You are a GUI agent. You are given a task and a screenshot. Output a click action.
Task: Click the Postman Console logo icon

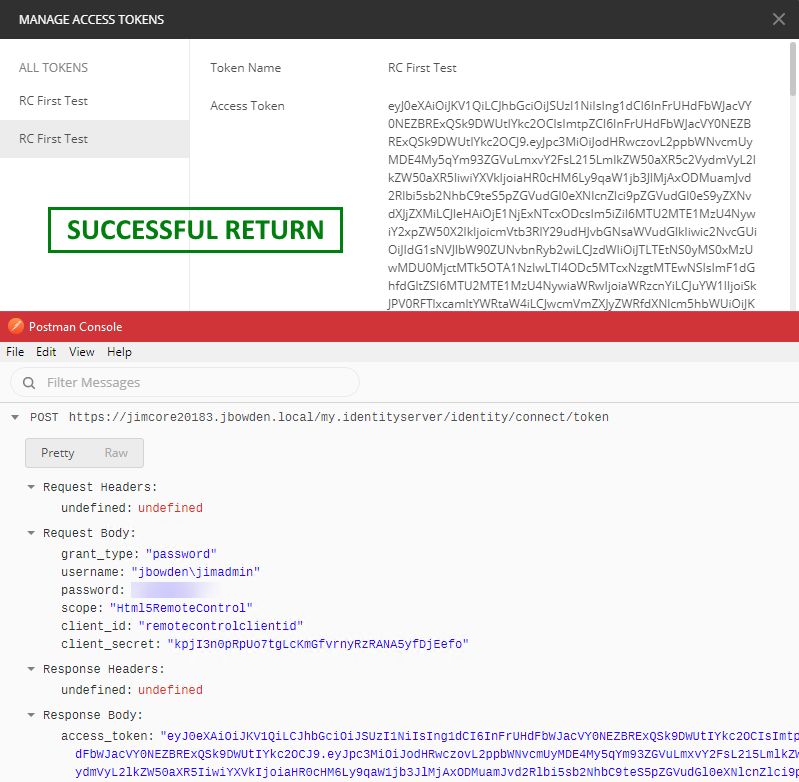pos(15,326)
